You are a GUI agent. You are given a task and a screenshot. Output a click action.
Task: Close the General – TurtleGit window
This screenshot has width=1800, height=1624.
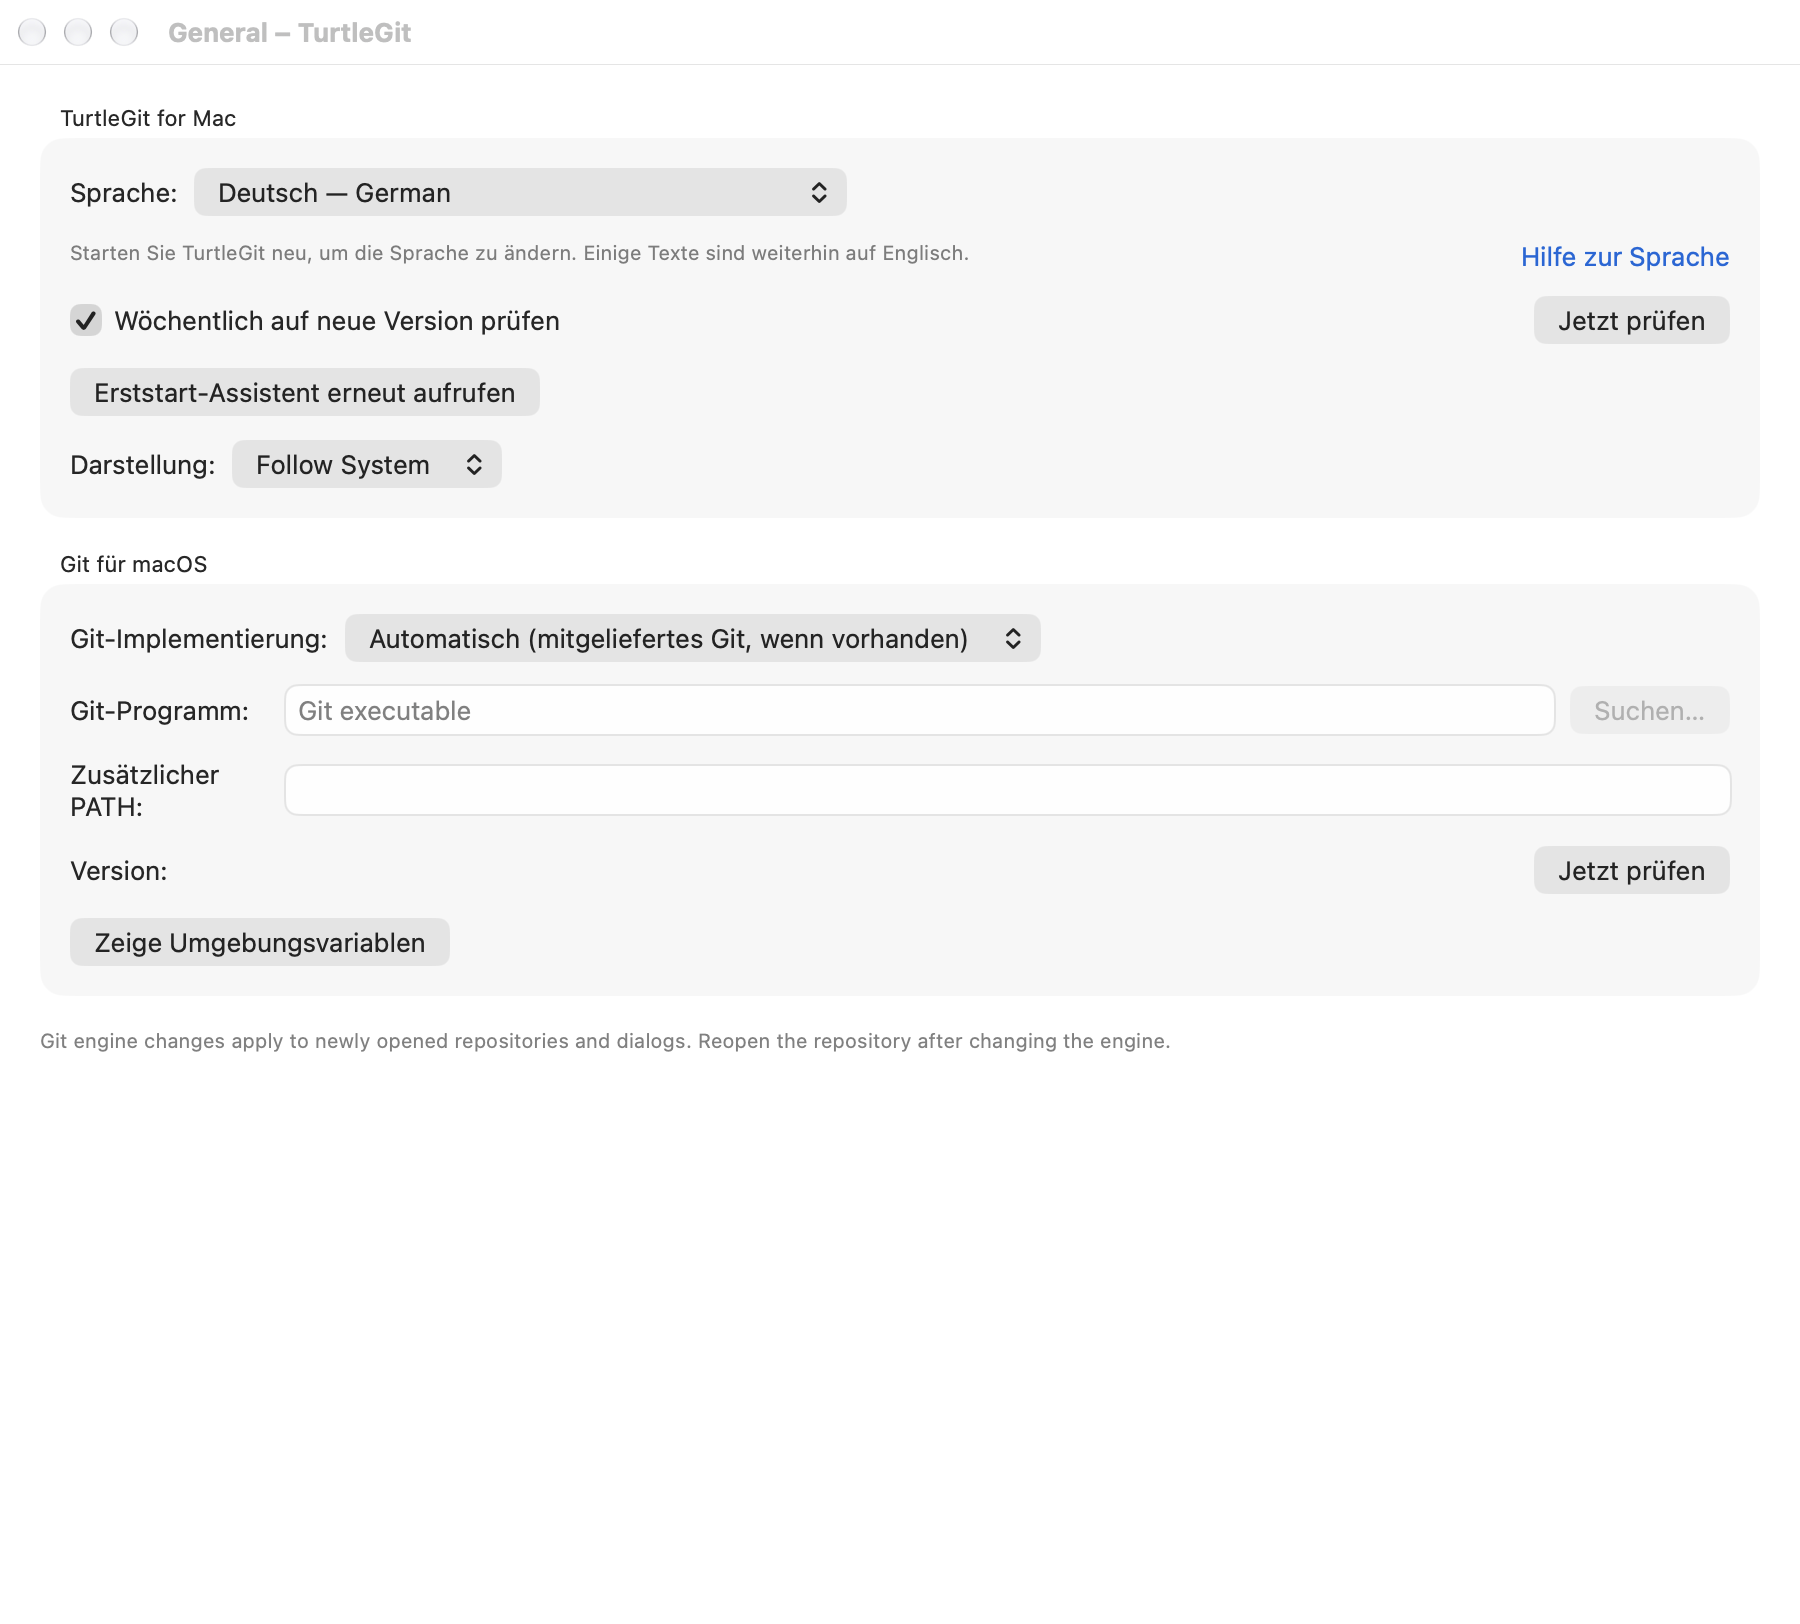pyautogui.click(x=32, y=32)
